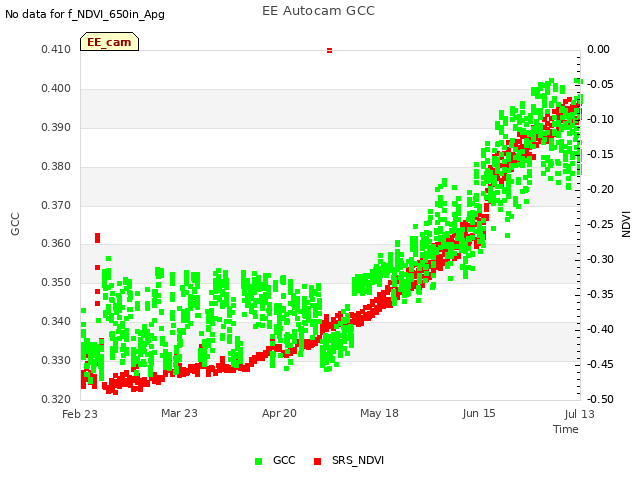Click the -0.45 right axis value

(600, 364)
